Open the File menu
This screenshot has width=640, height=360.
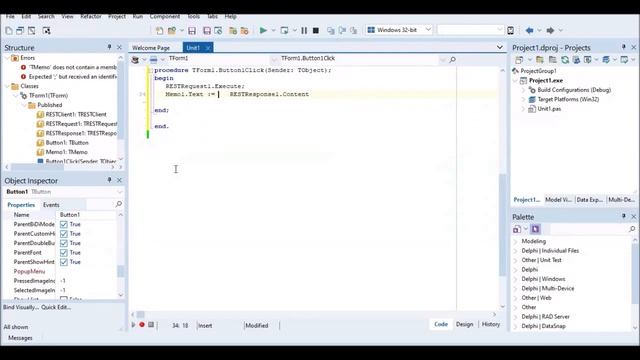(x=10, y=17)
